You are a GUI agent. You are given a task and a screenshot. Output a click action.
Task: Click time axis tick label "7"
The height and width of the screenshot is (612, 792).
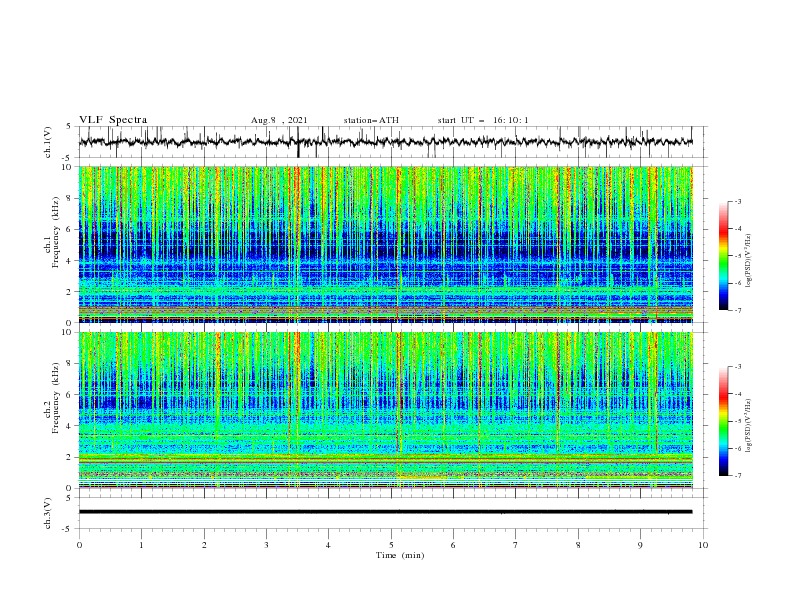516,545
